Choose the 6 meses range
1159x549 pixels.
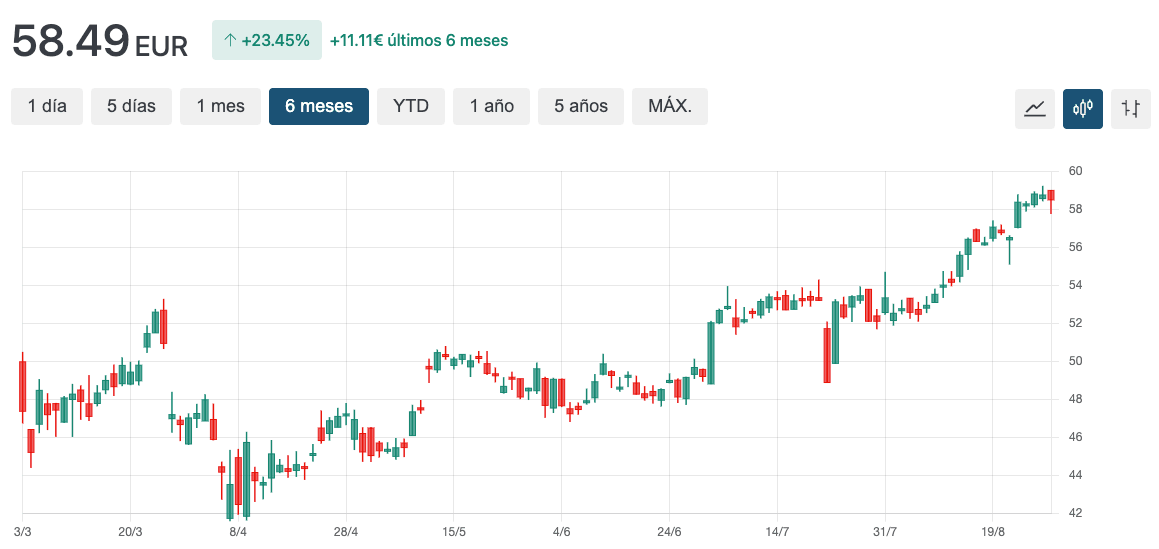pyautogui.click(x=318, y=106)
